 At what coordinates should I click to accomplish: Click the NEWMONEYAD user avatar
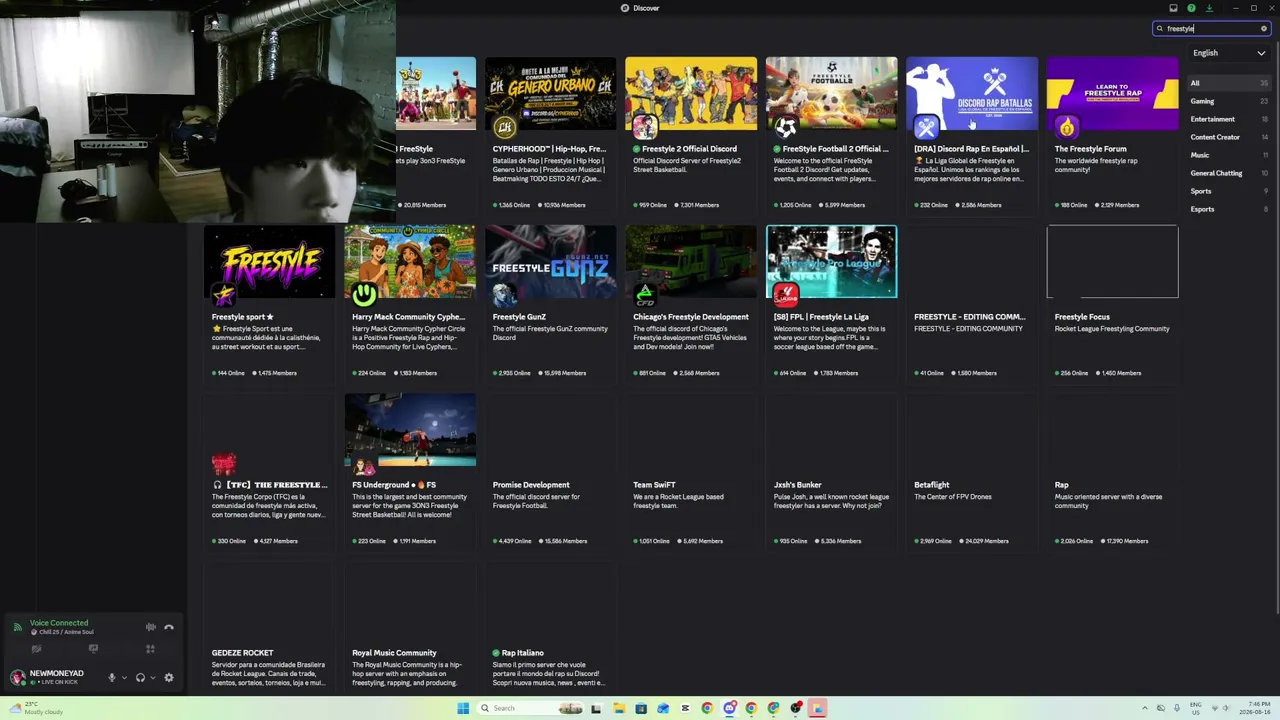click(17, 677)
